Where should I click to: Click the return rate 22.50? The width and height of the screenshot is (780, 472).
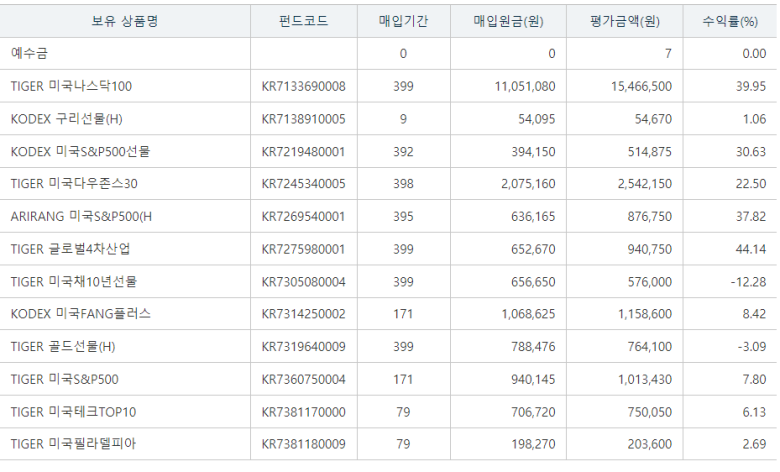(751, 184)
